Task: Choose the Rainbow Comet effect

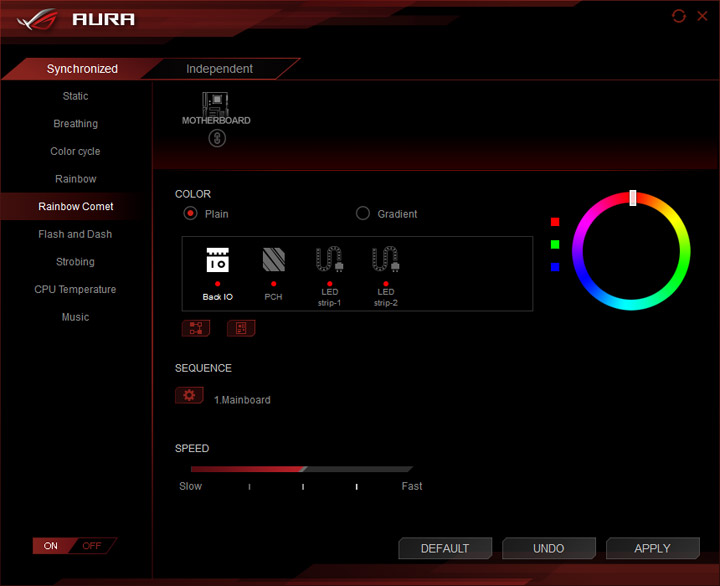Action: [76, 206]
